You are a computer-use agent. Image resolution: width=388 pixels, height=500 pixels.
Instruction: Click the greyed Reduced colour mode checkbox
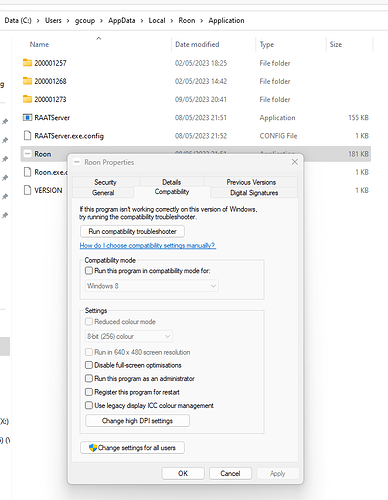(89, 322)
